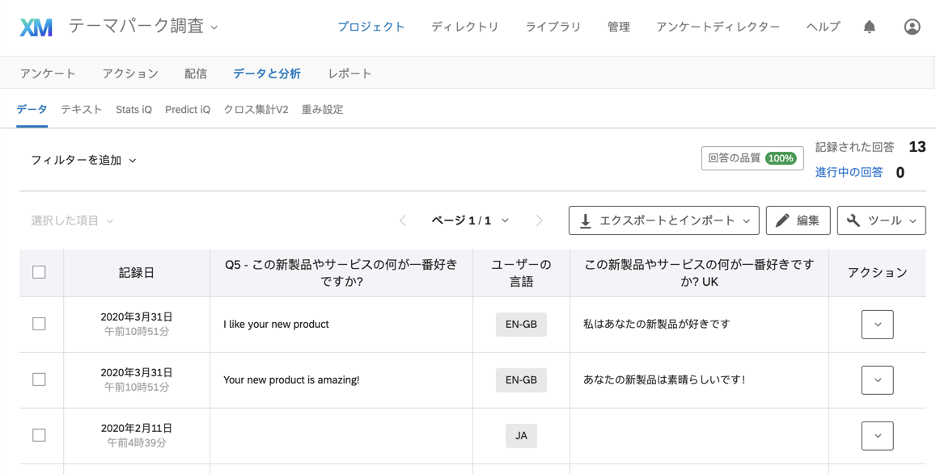Click the 進行中の回答 link
Screen dimensions: 936x474
[x=849, y=172]
